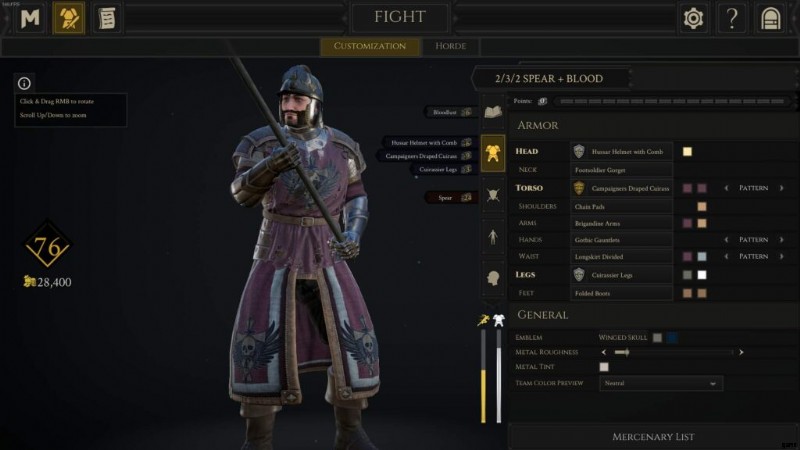Open settings gear icon
The width and height of the screenshot is (800, 450).
(693, 18)
